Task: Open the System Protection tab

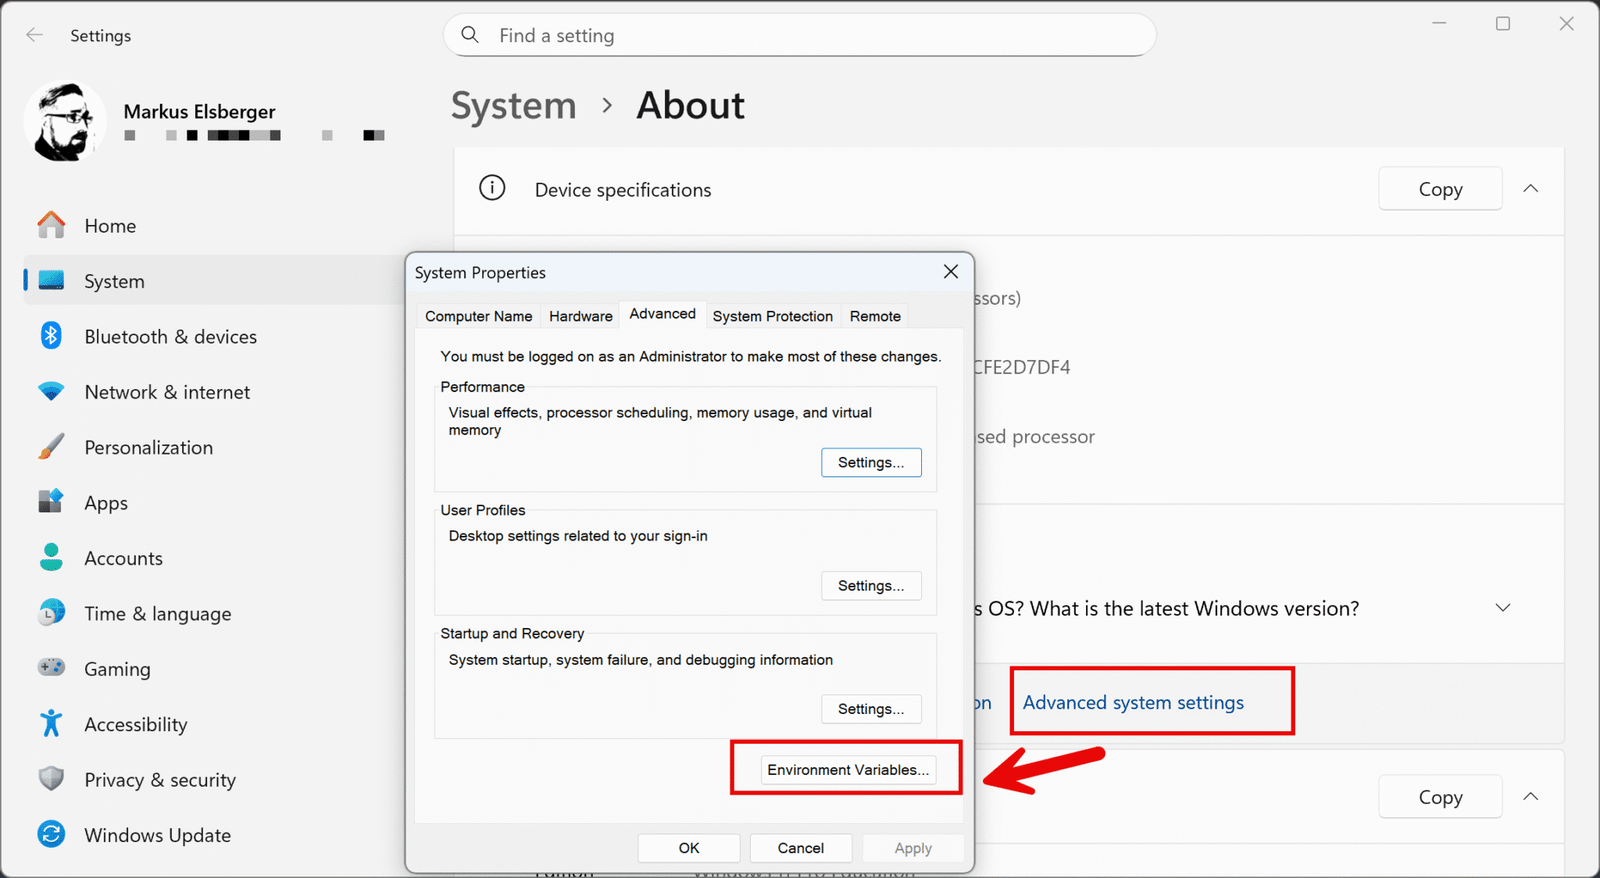Action: (773, 316)
